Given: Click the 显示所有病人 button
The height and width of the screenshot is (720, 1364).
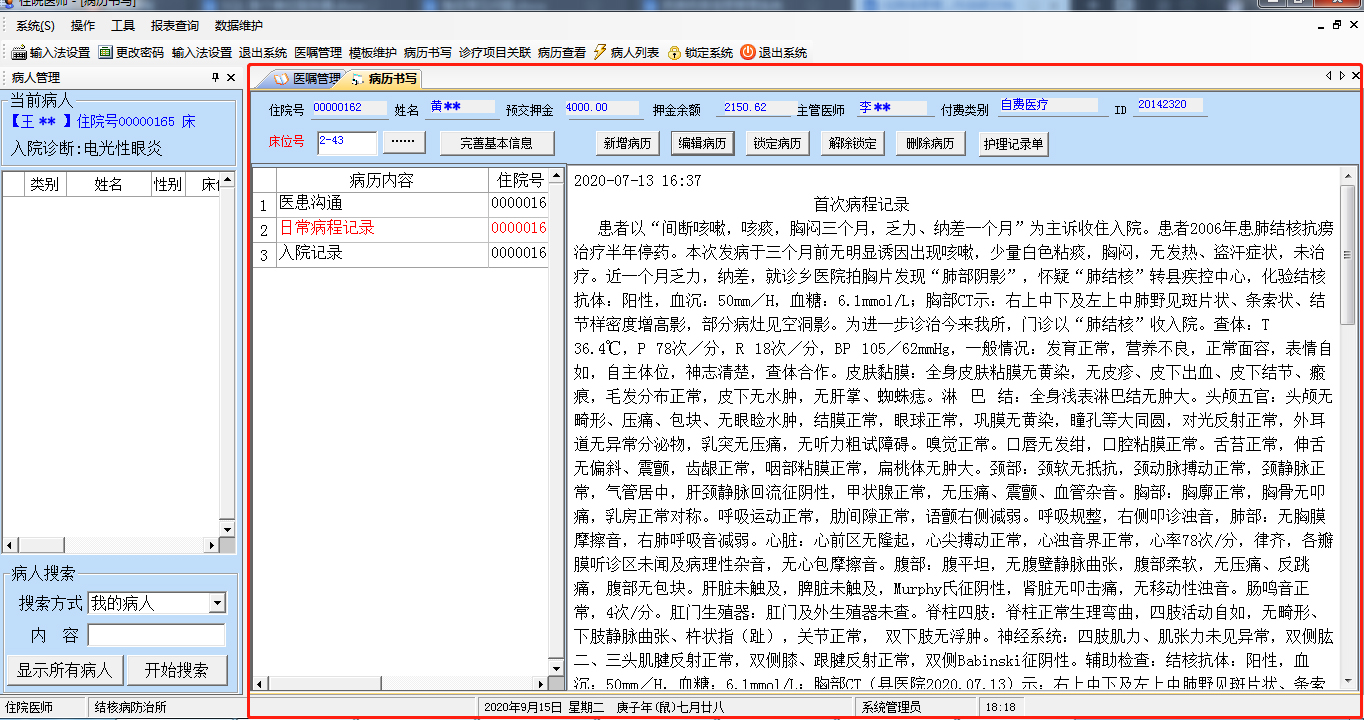Looking at the screenshot, I should 65,670.
